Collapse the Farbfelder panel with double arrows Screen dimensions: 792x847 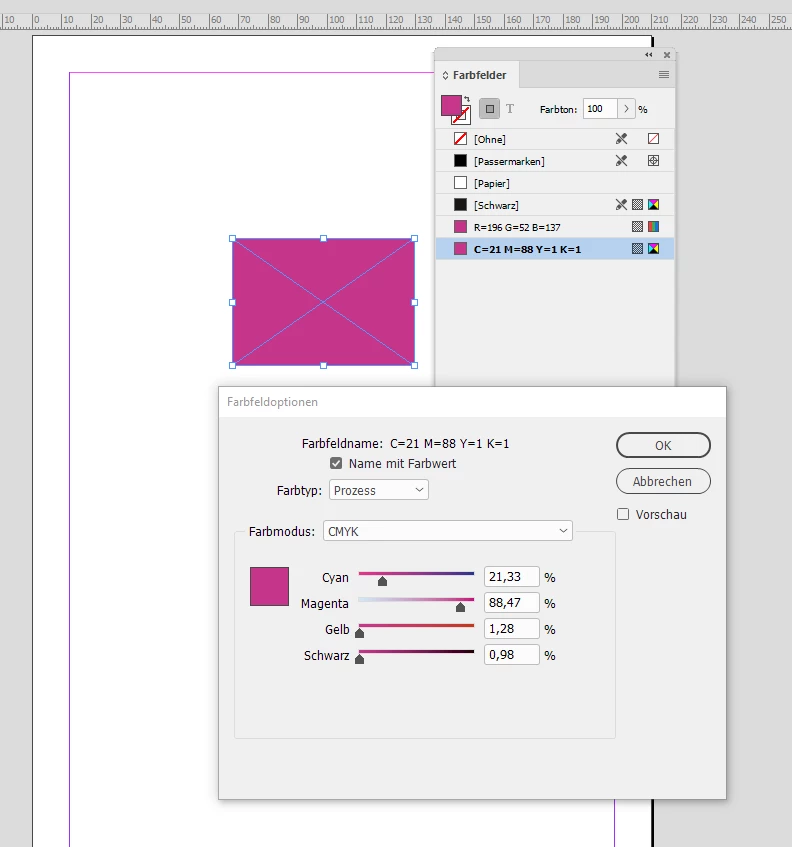click(648, 55)
